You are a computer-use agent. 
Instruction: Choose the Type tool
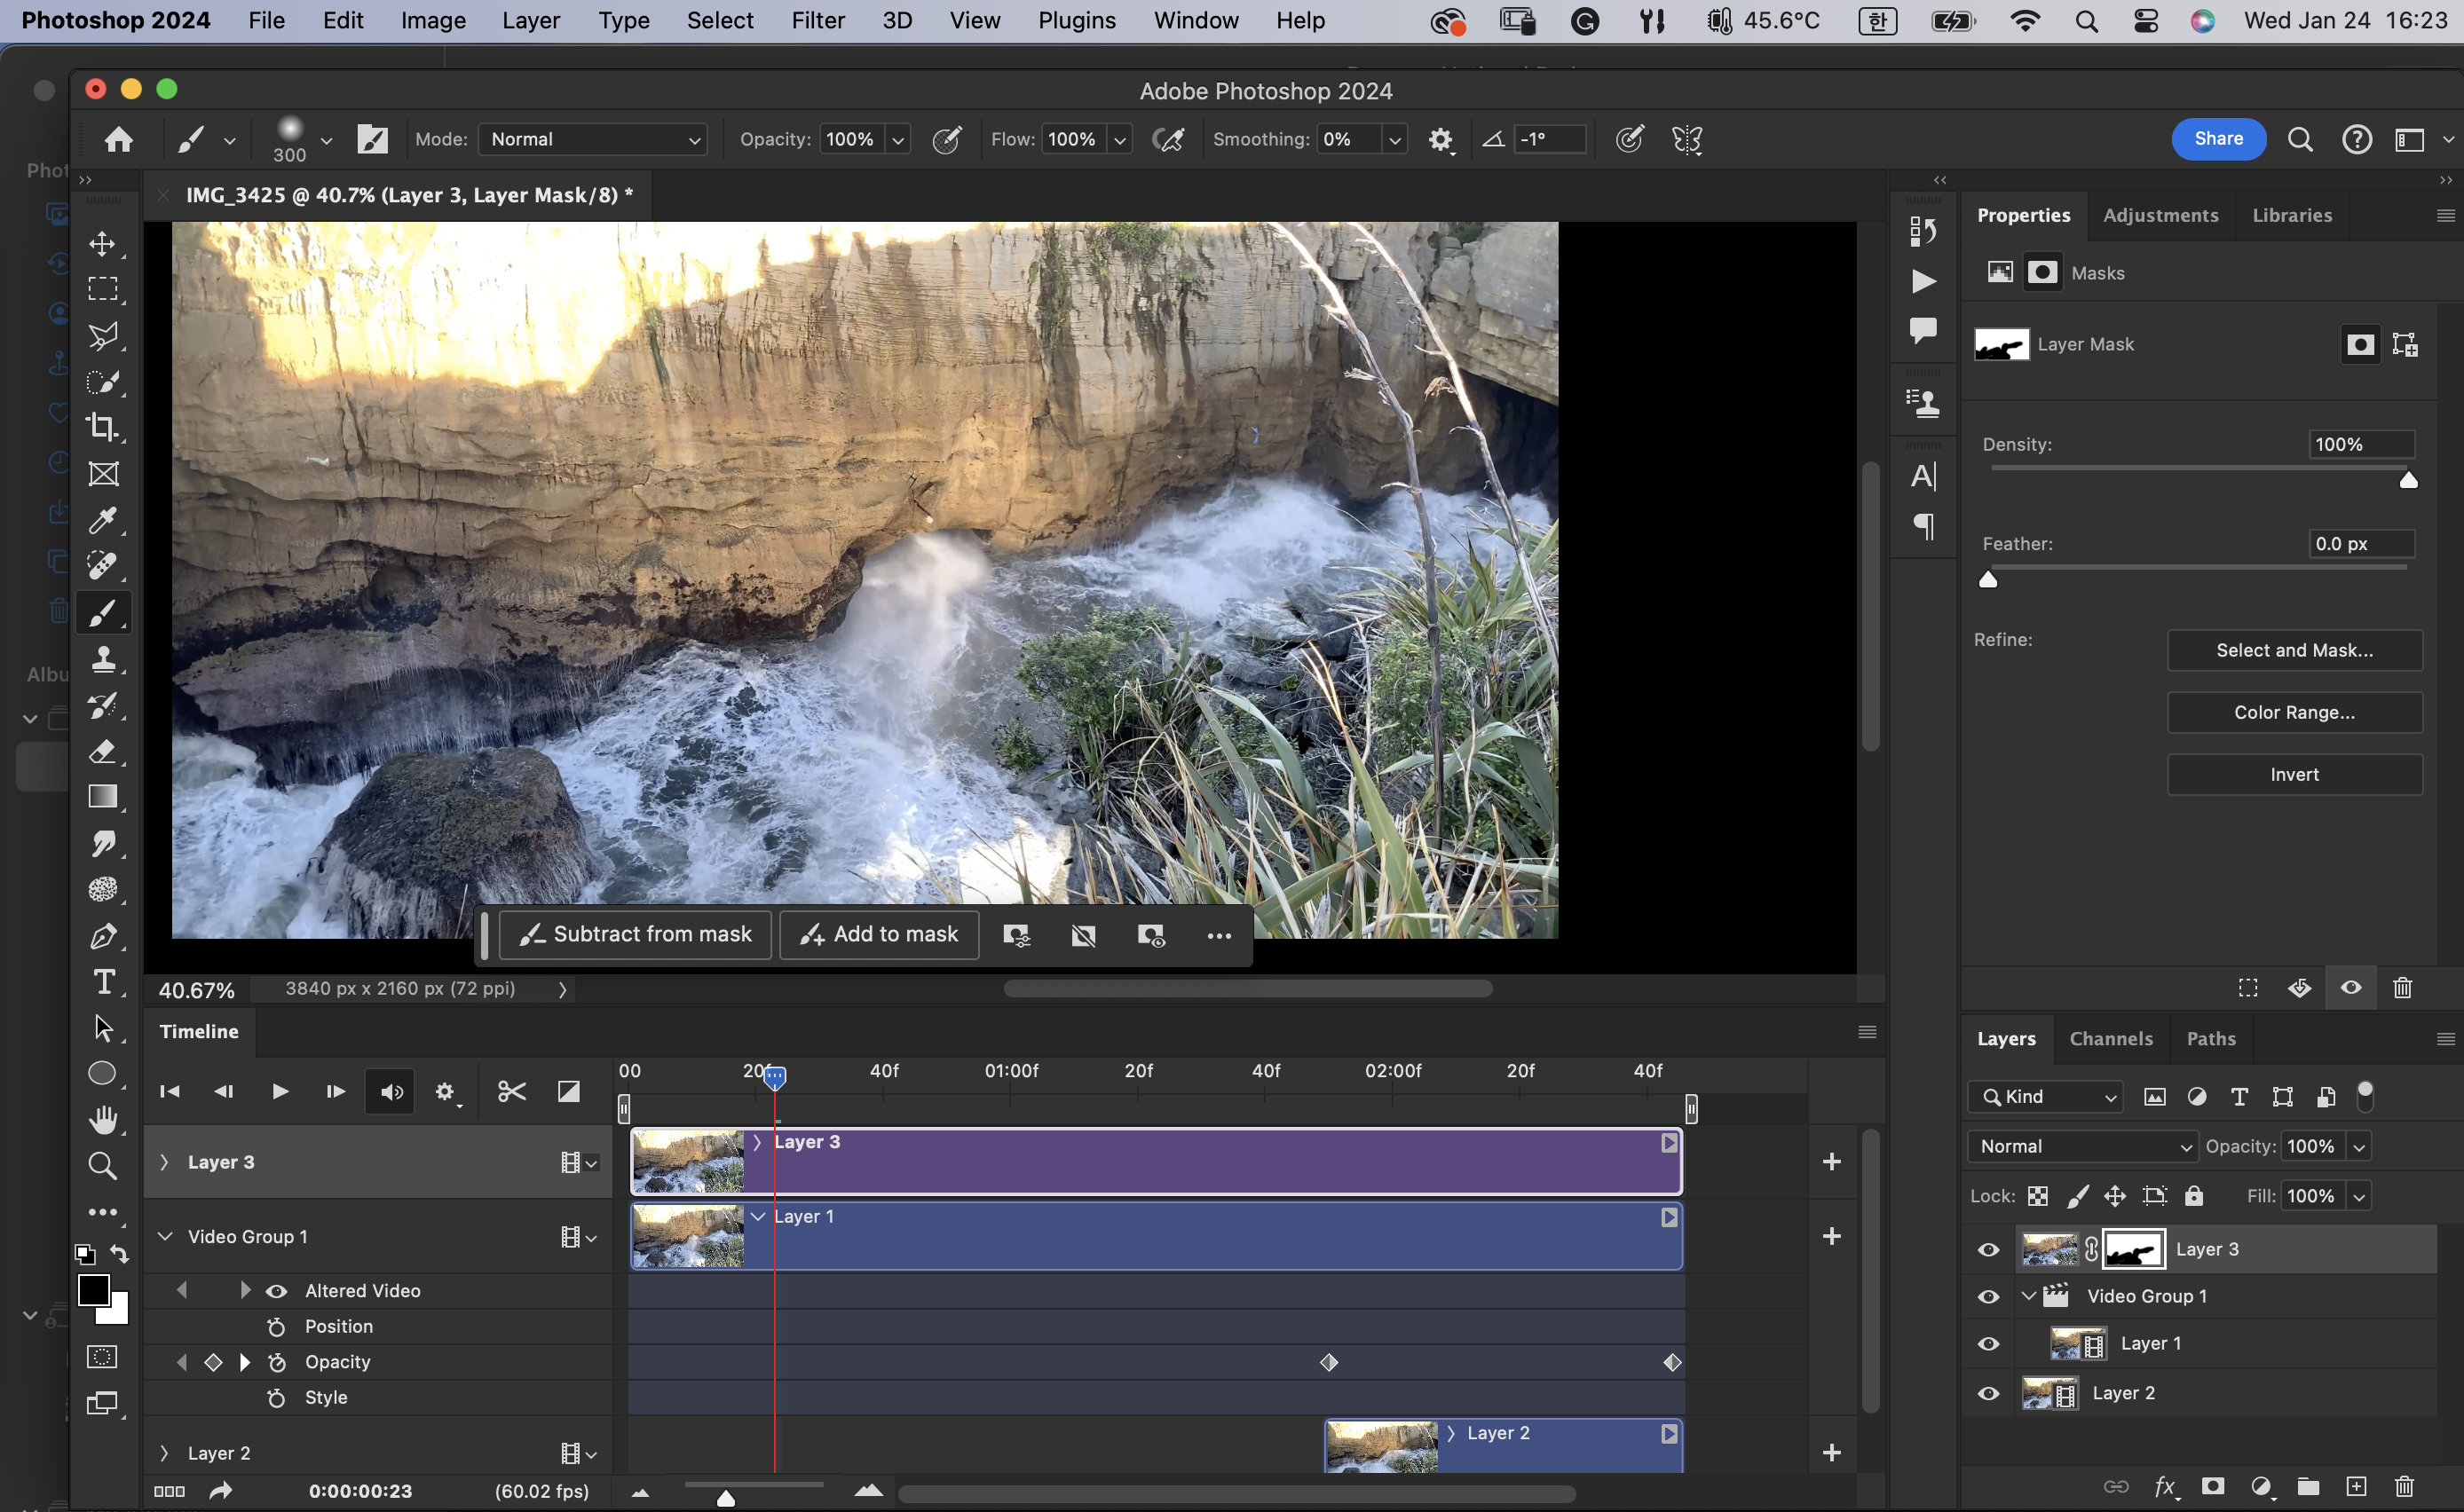(x=103, y=982)
